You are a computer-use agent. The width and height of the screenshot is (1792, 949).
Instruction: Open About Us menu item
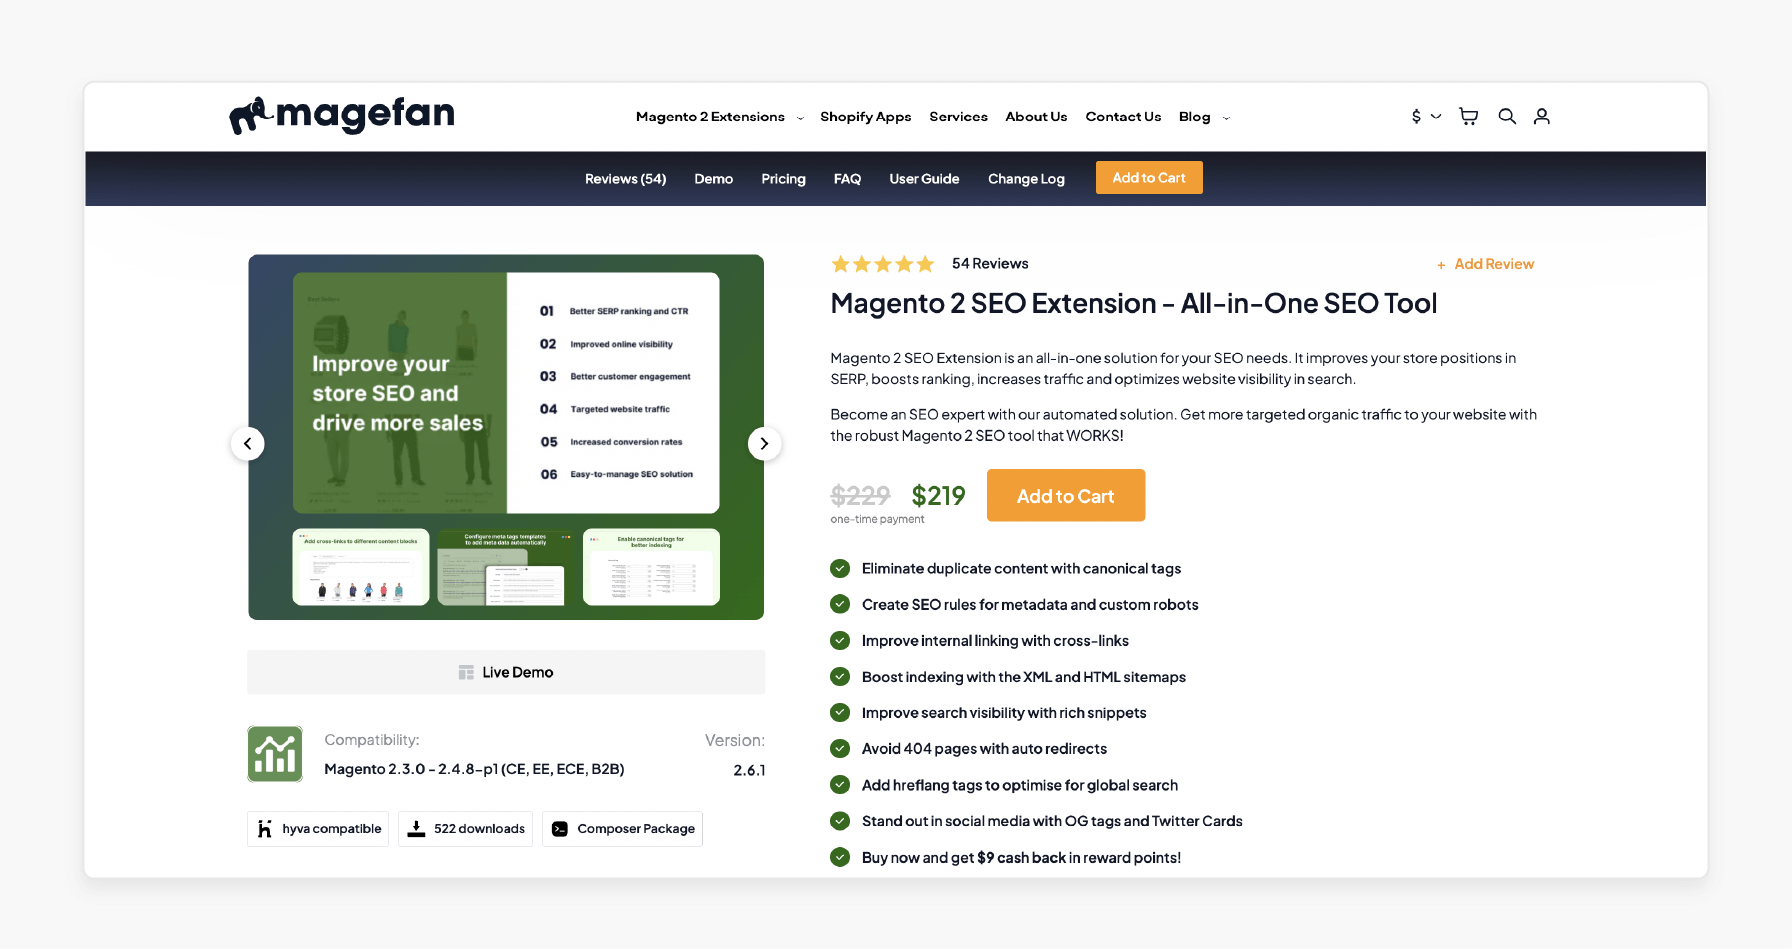coord(1036,117)
